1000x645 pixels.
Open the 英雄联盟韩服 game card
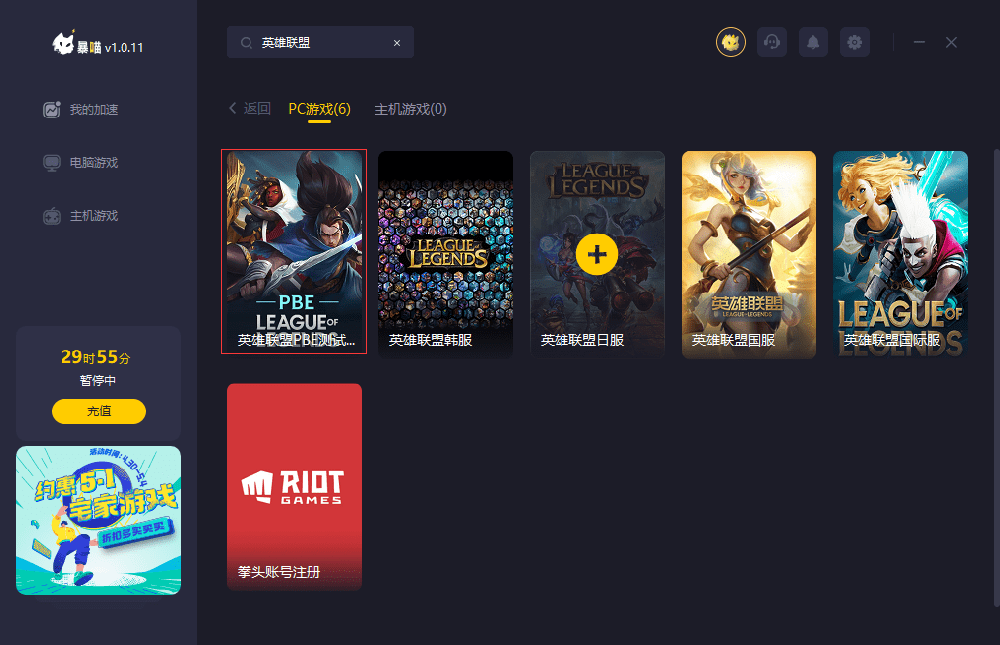445,254
